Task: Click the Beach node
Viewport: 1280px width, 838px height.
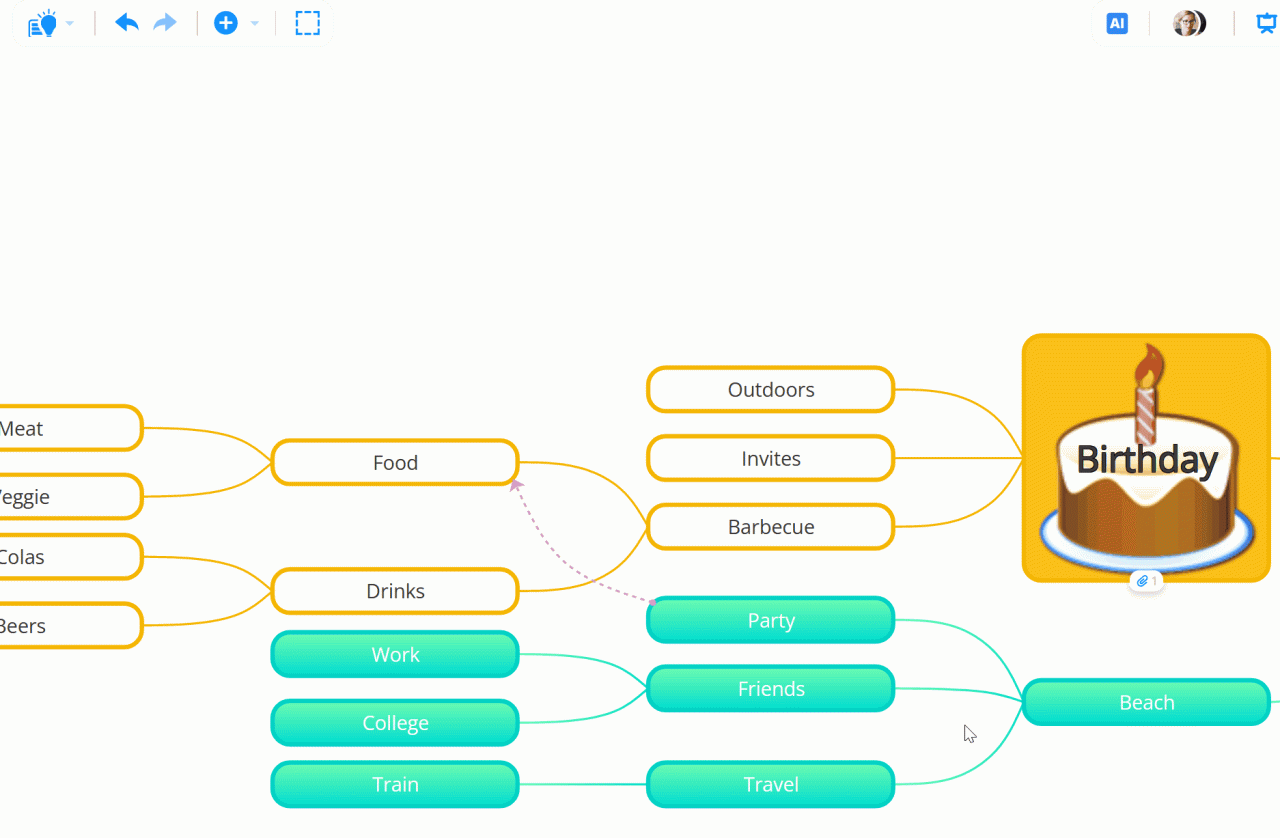Action: [x=1146, y=702]
